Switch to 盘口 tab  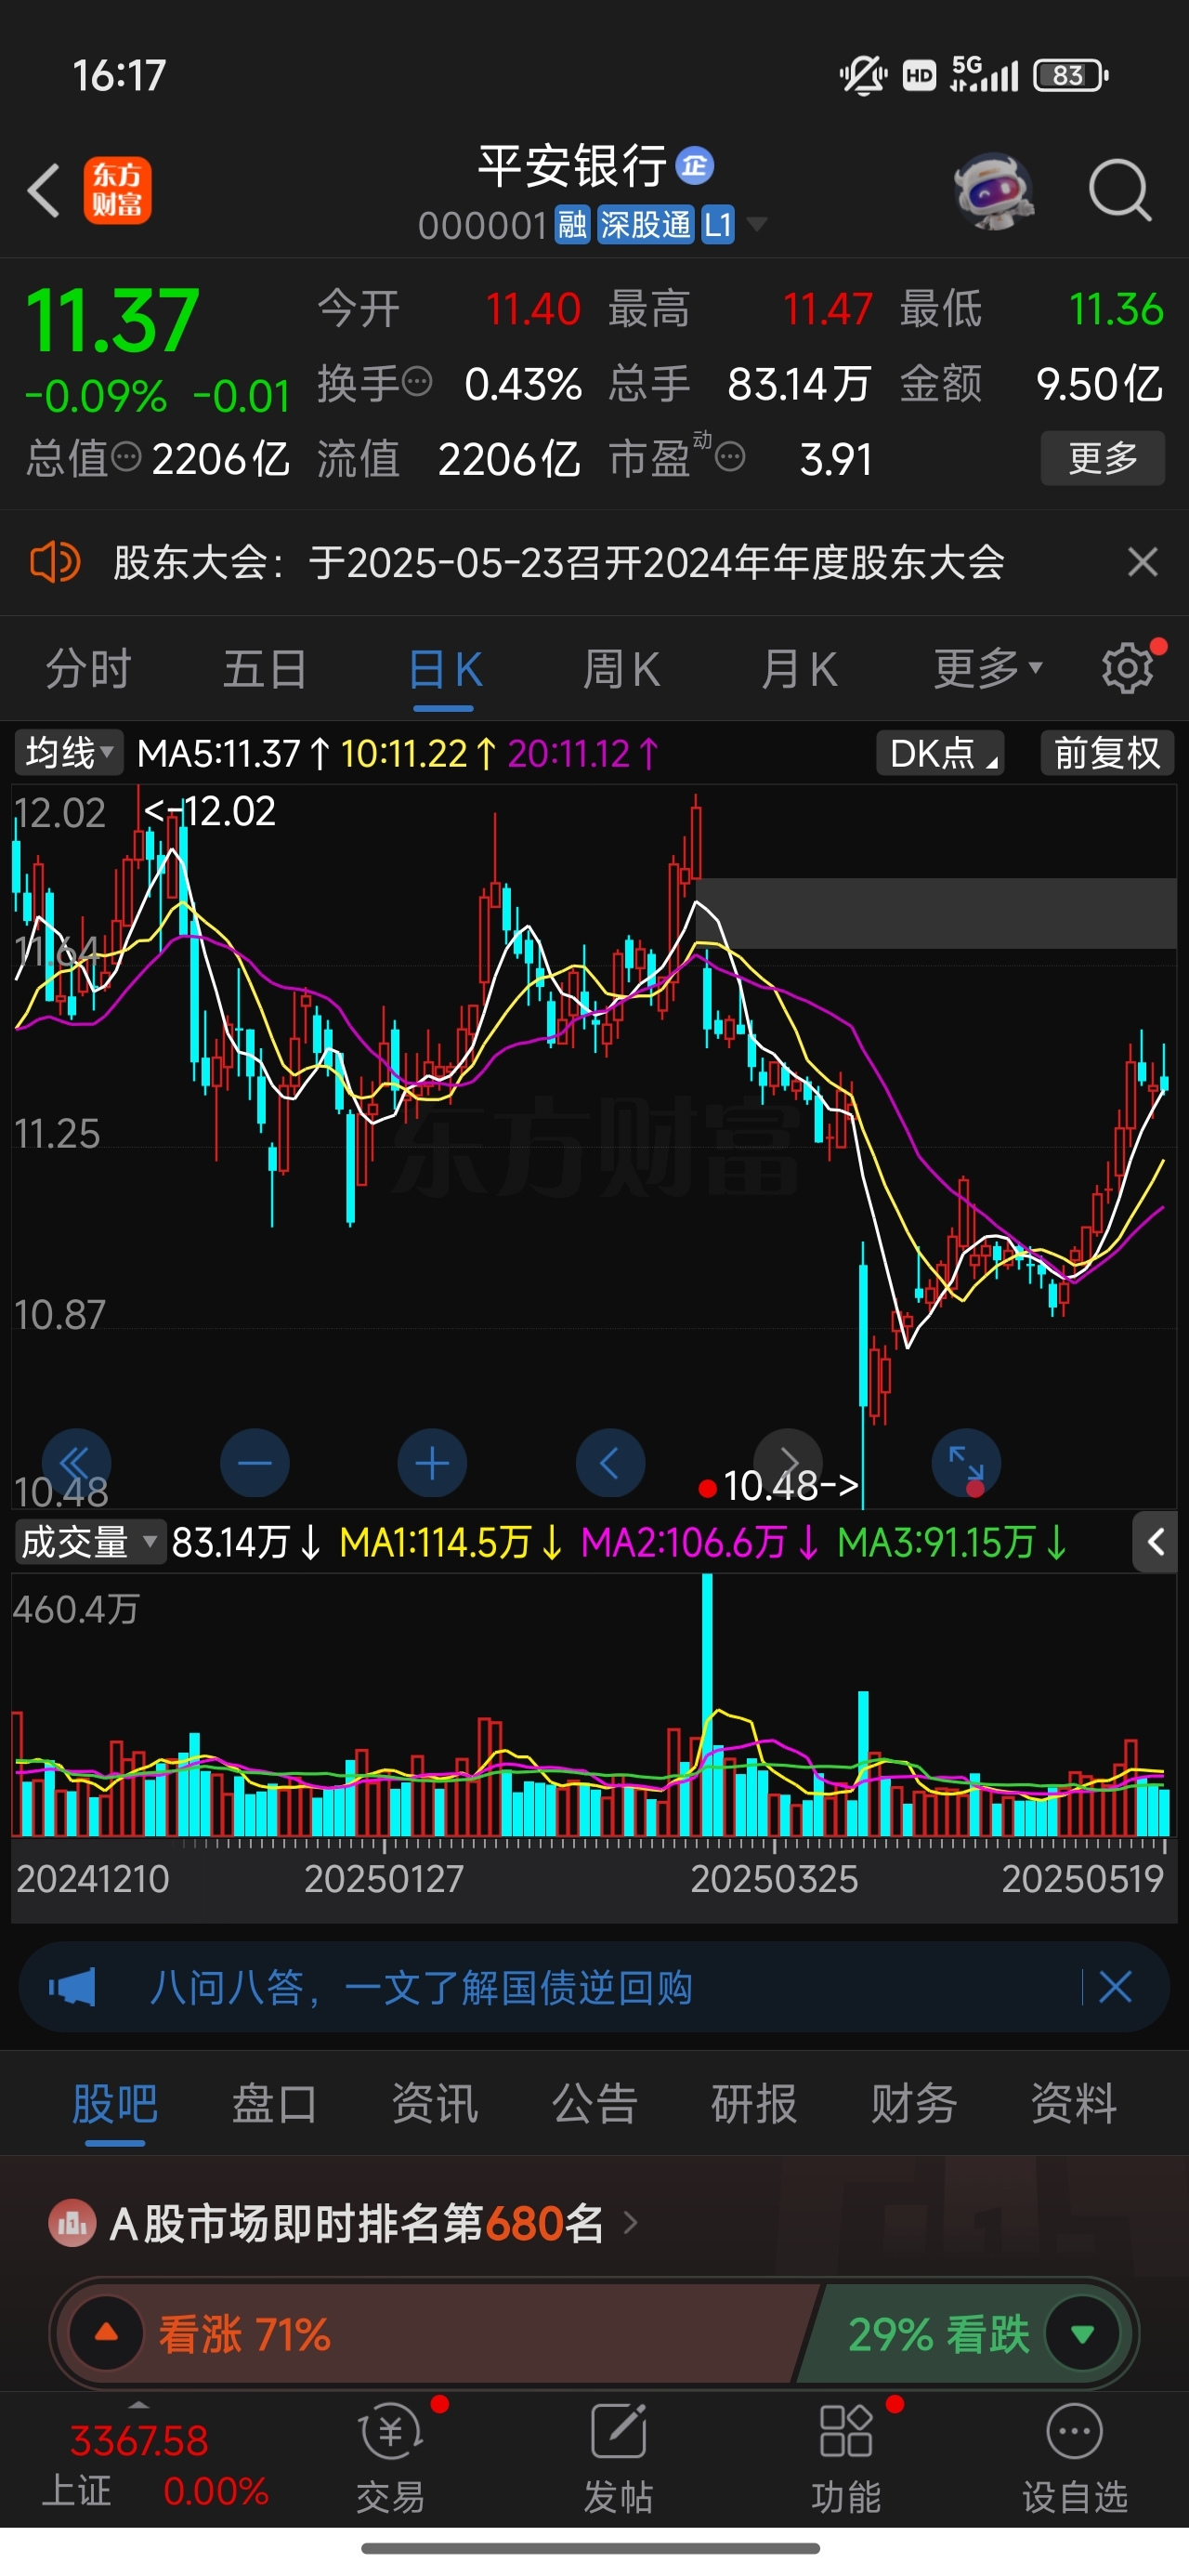(274, 2103)
